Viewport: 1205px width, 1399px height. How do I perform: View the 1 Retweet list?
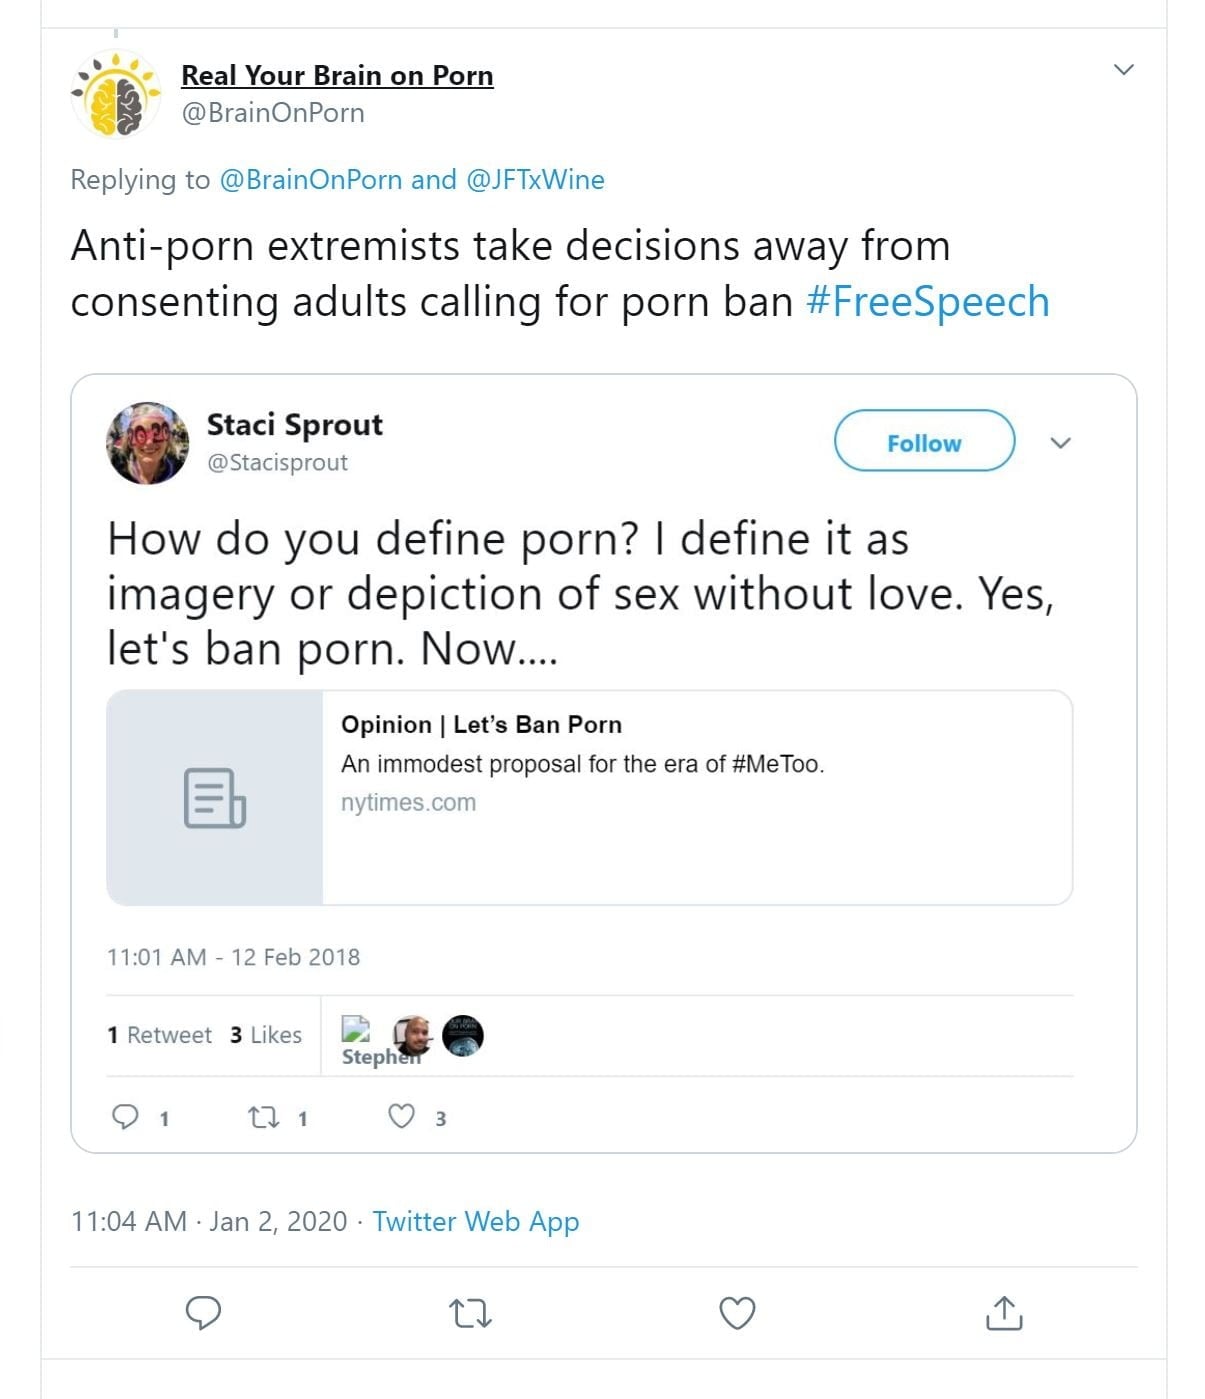pyautogui.click(x=160, y=1035)
